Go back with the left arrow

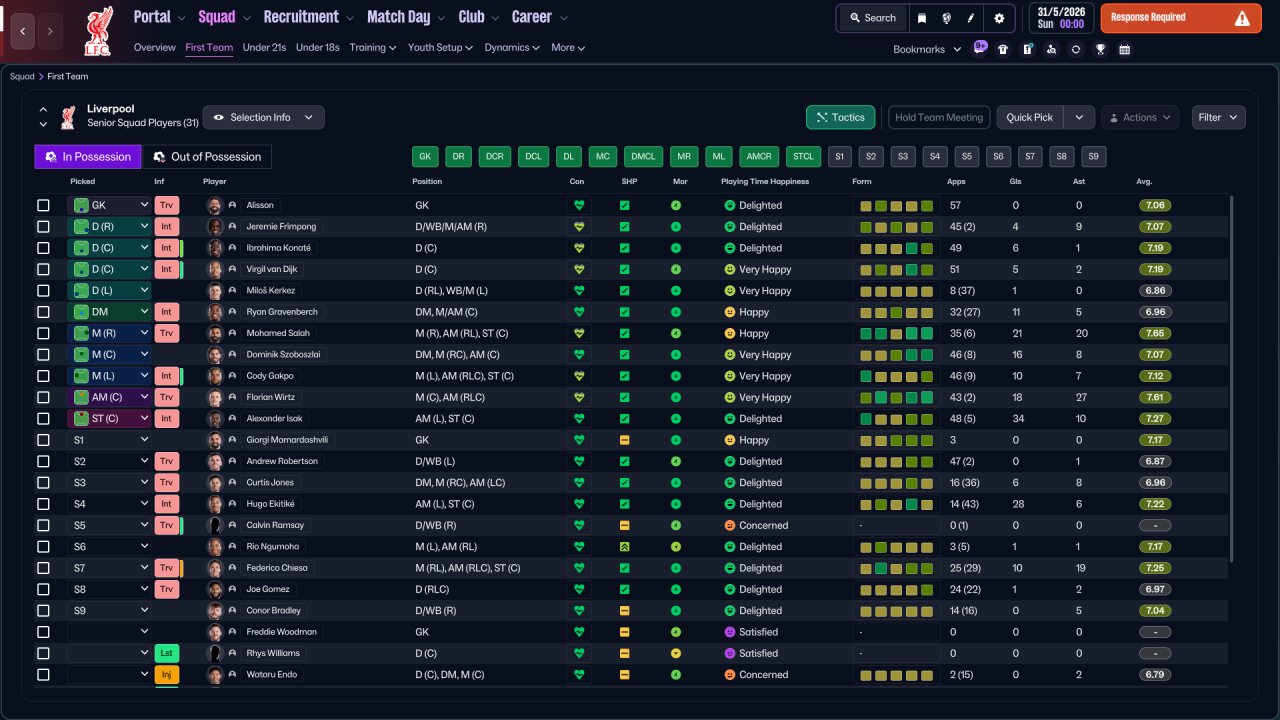point(23,32)
